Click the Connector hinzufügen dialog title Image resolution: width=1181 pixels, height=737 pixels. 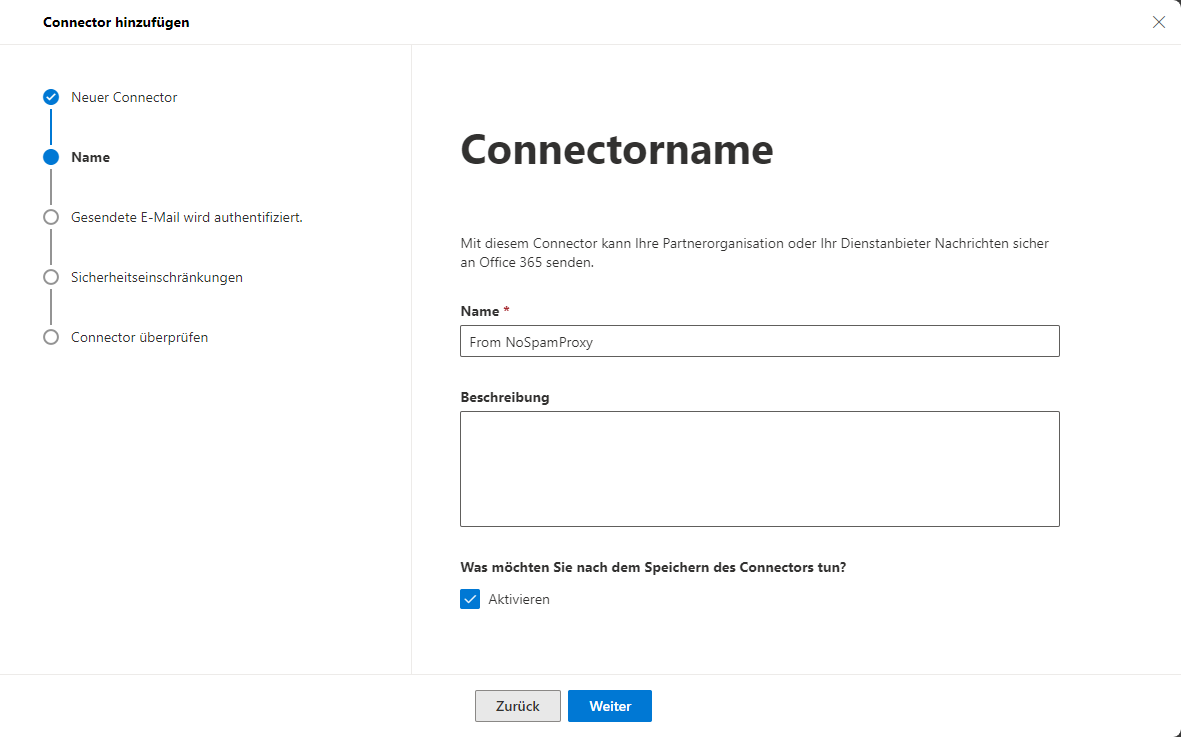pos(116,23)
